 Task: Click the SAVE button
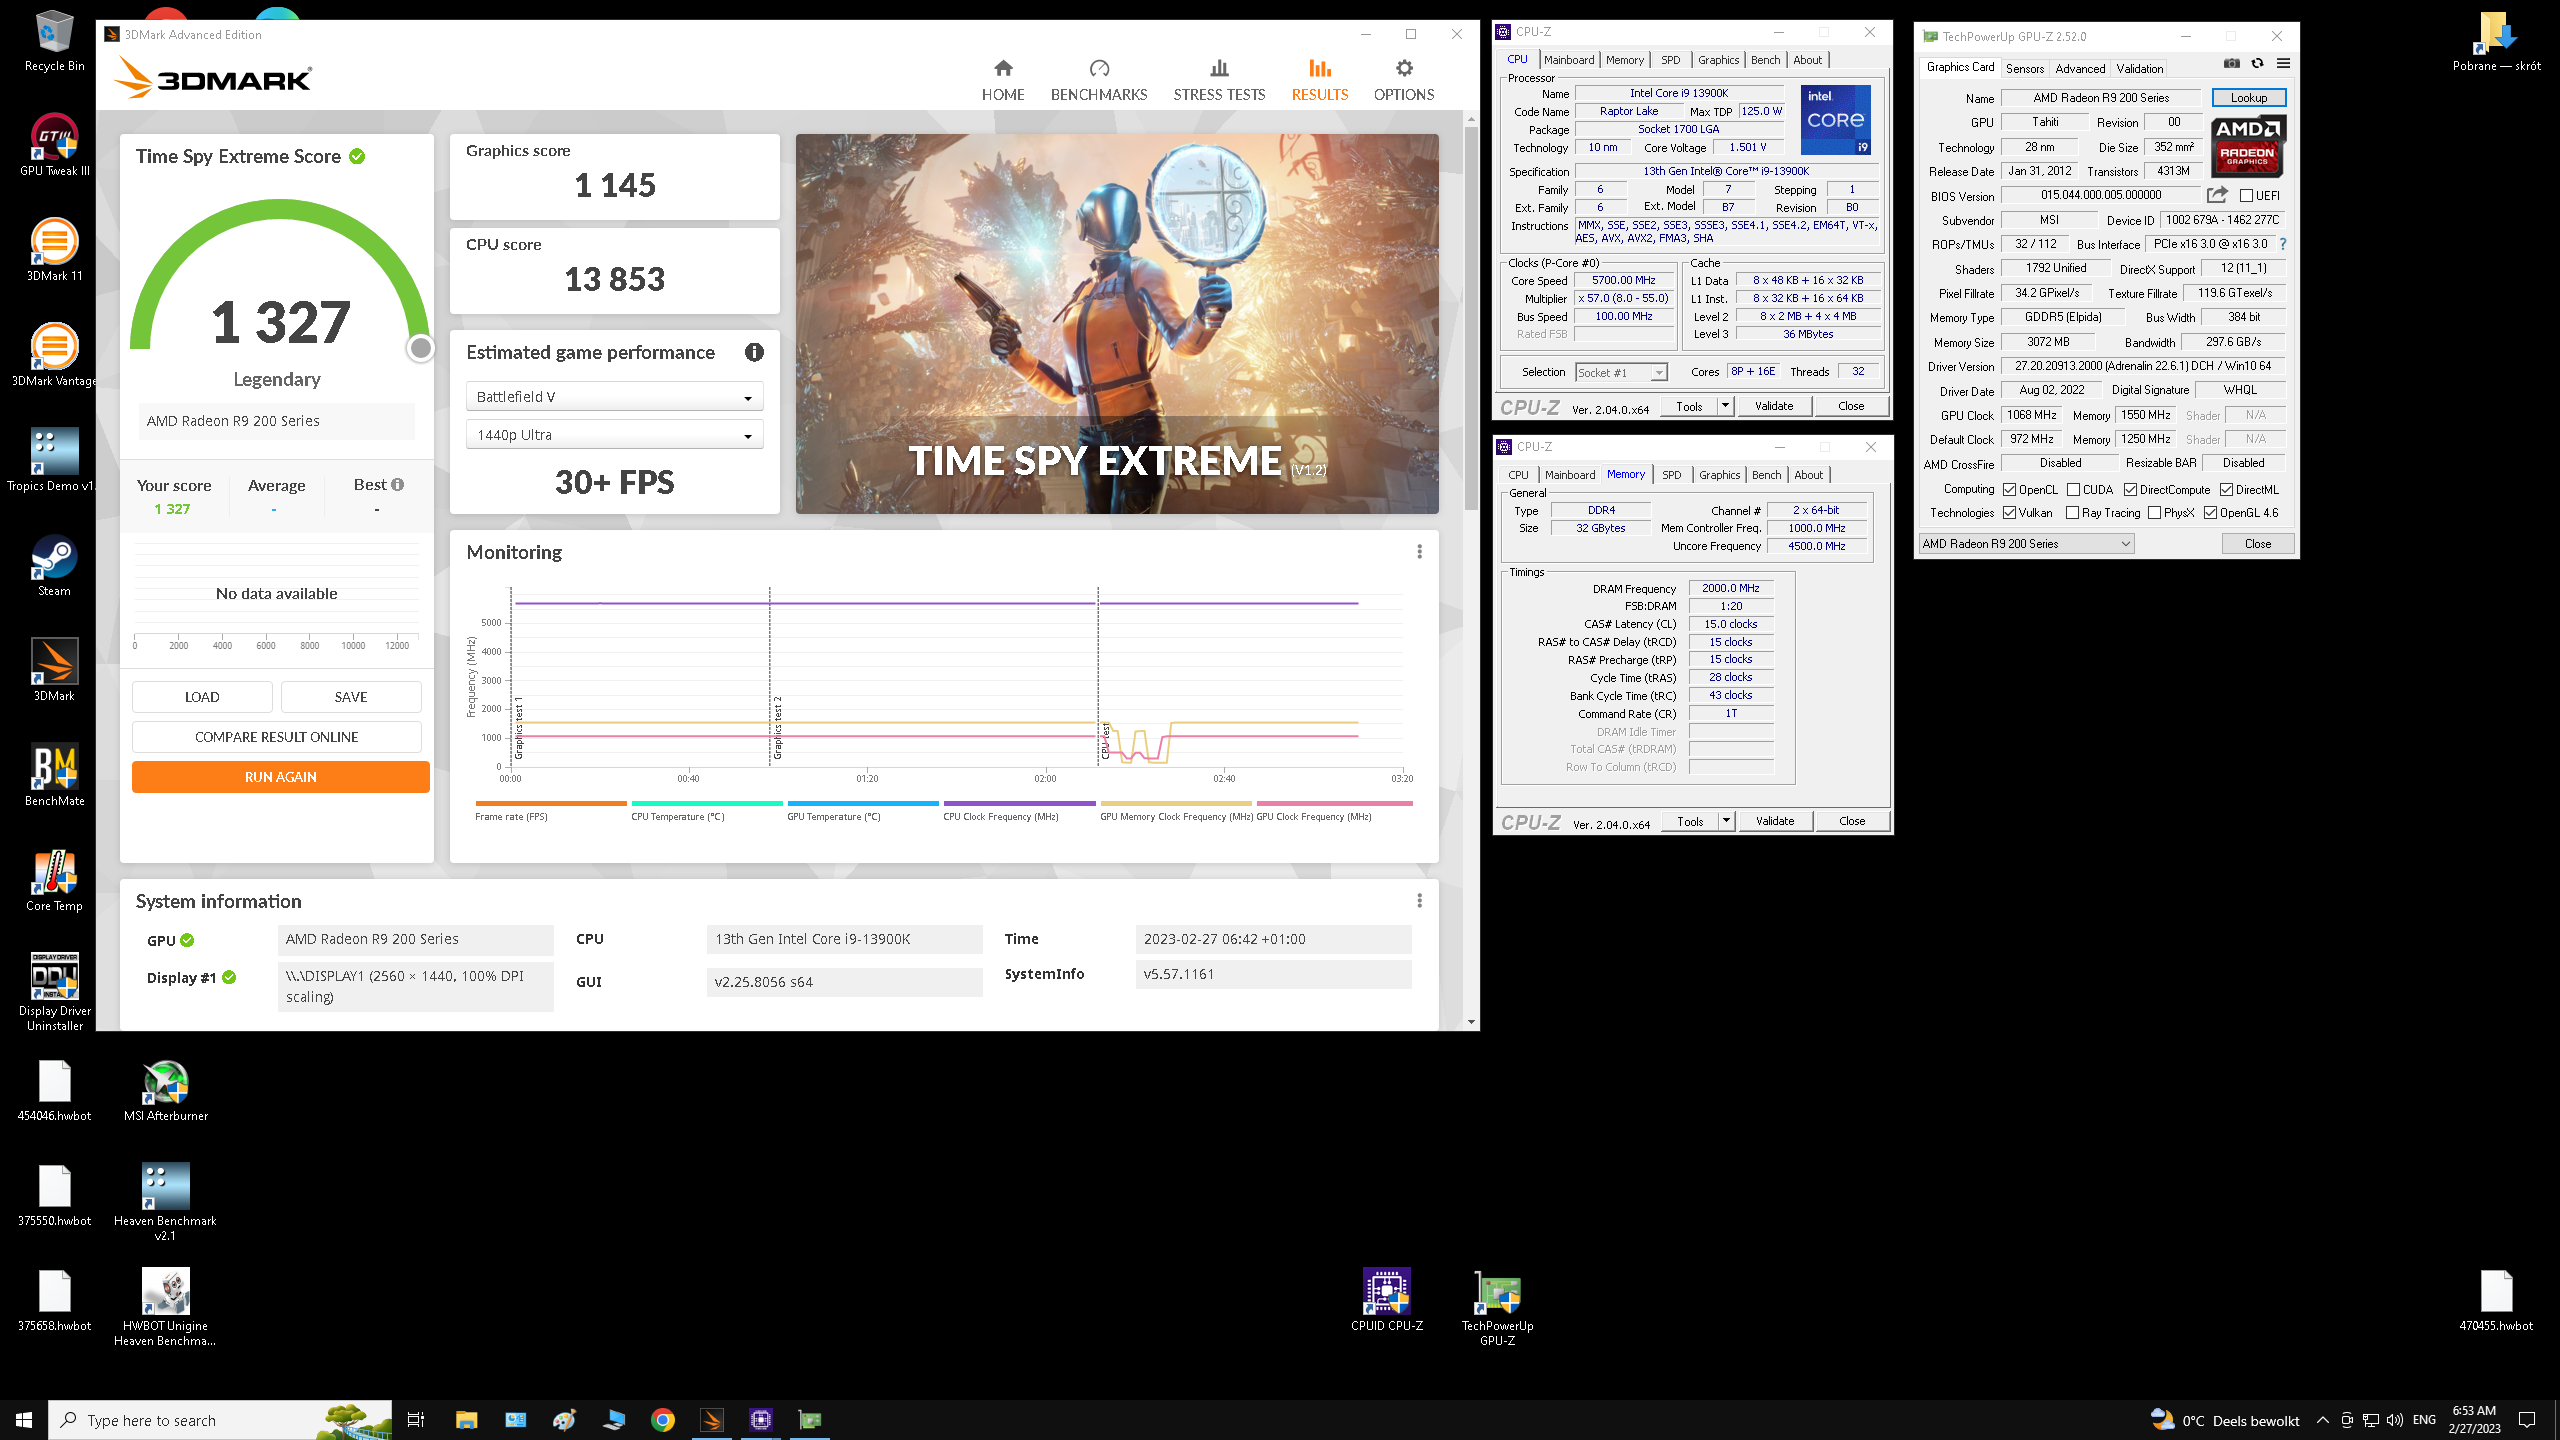tap(351, 697)
